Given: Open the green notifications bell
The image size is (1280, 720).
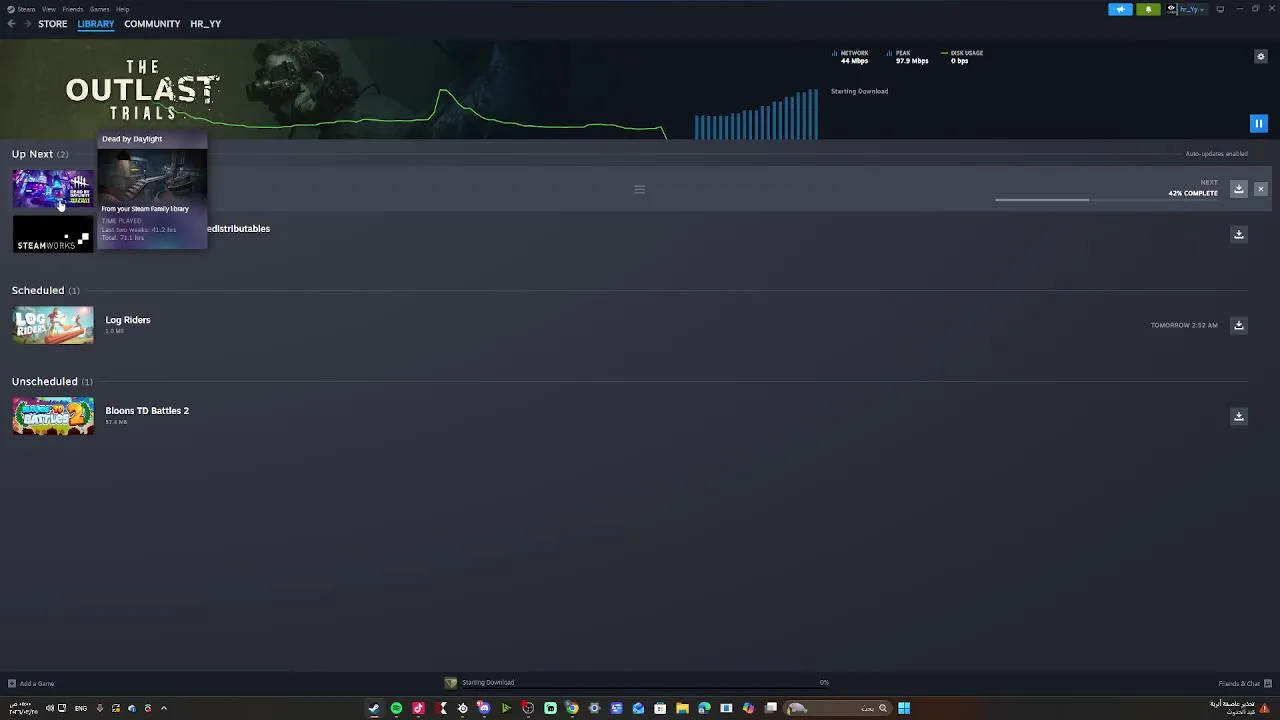Looking at the screenshot, I should [1148, 9].
